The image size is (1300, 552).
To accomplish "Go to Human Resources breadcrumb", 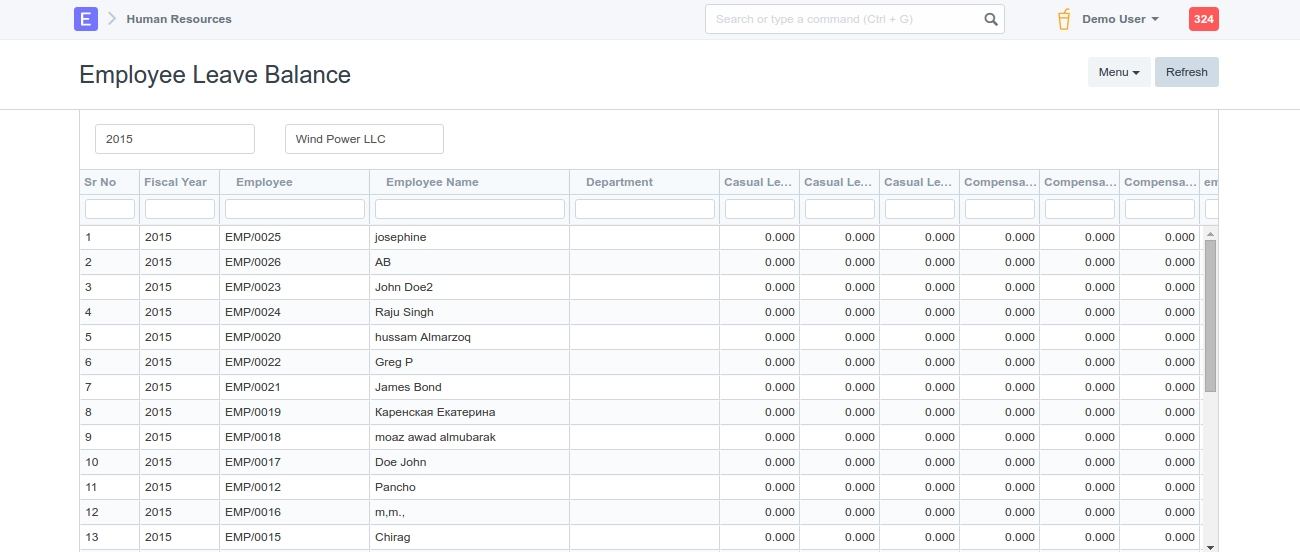I will coord(178,19).
